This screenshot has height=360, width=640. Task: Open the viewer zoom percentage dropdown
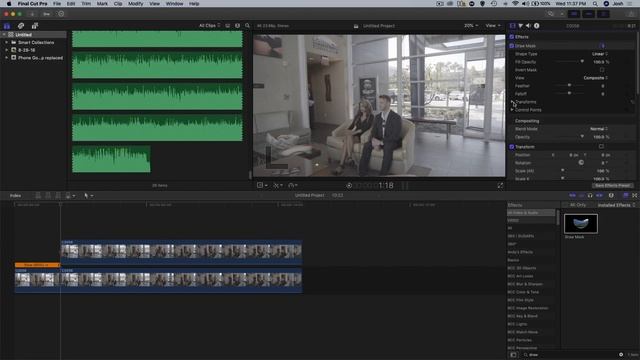(471, 26)
